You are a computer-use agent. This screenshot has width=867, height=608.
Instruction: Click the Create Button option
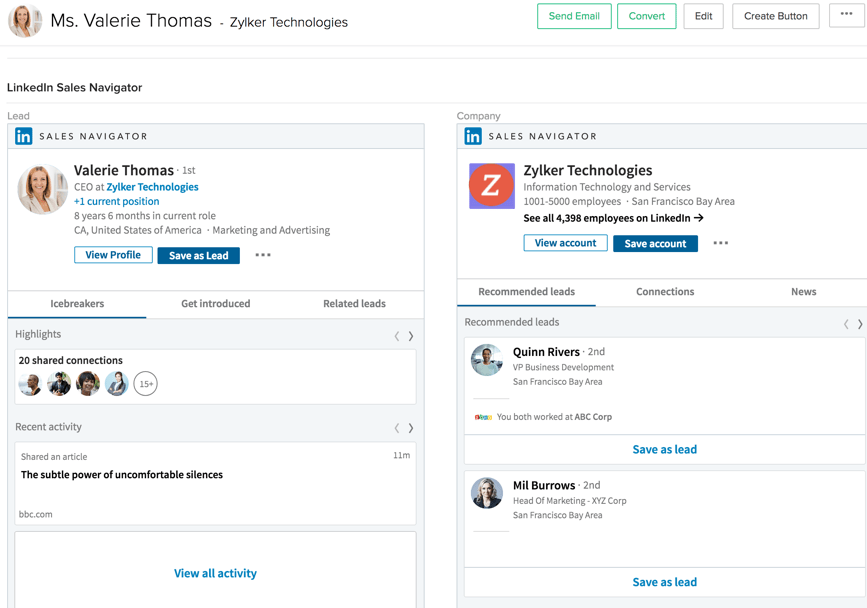[x=776, y=16]
